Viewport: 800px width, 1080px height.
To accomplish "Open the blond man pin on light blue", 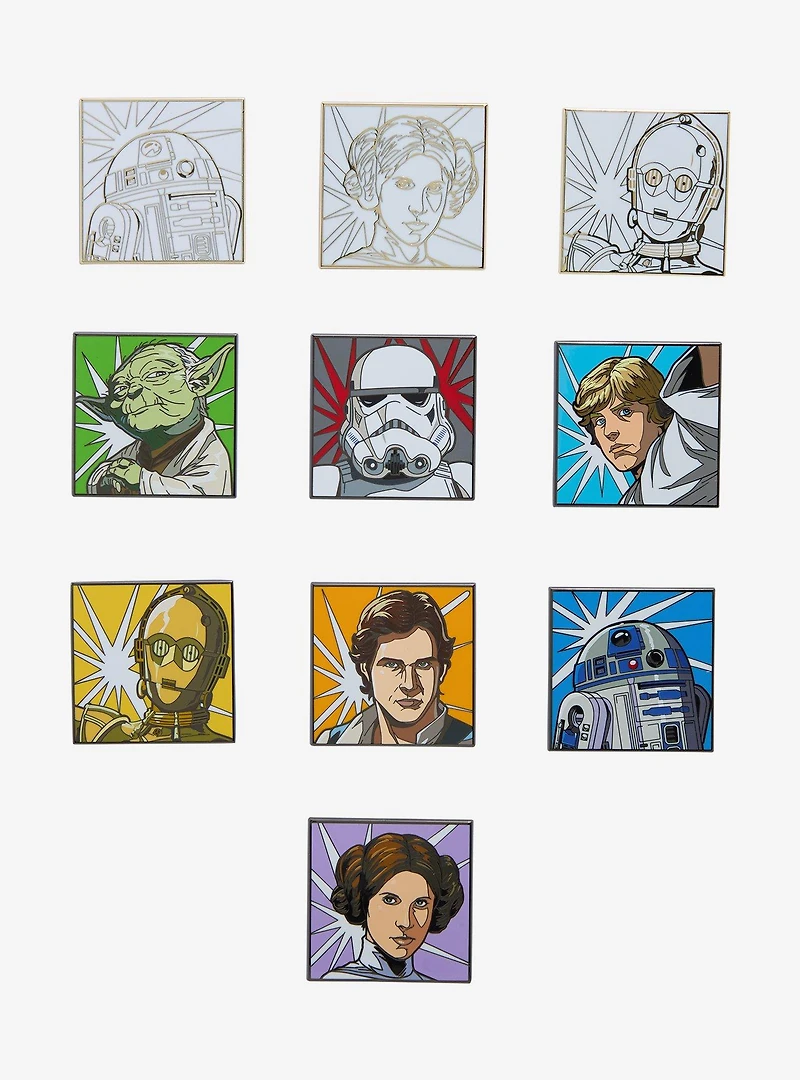I will [x=637, y=424].
